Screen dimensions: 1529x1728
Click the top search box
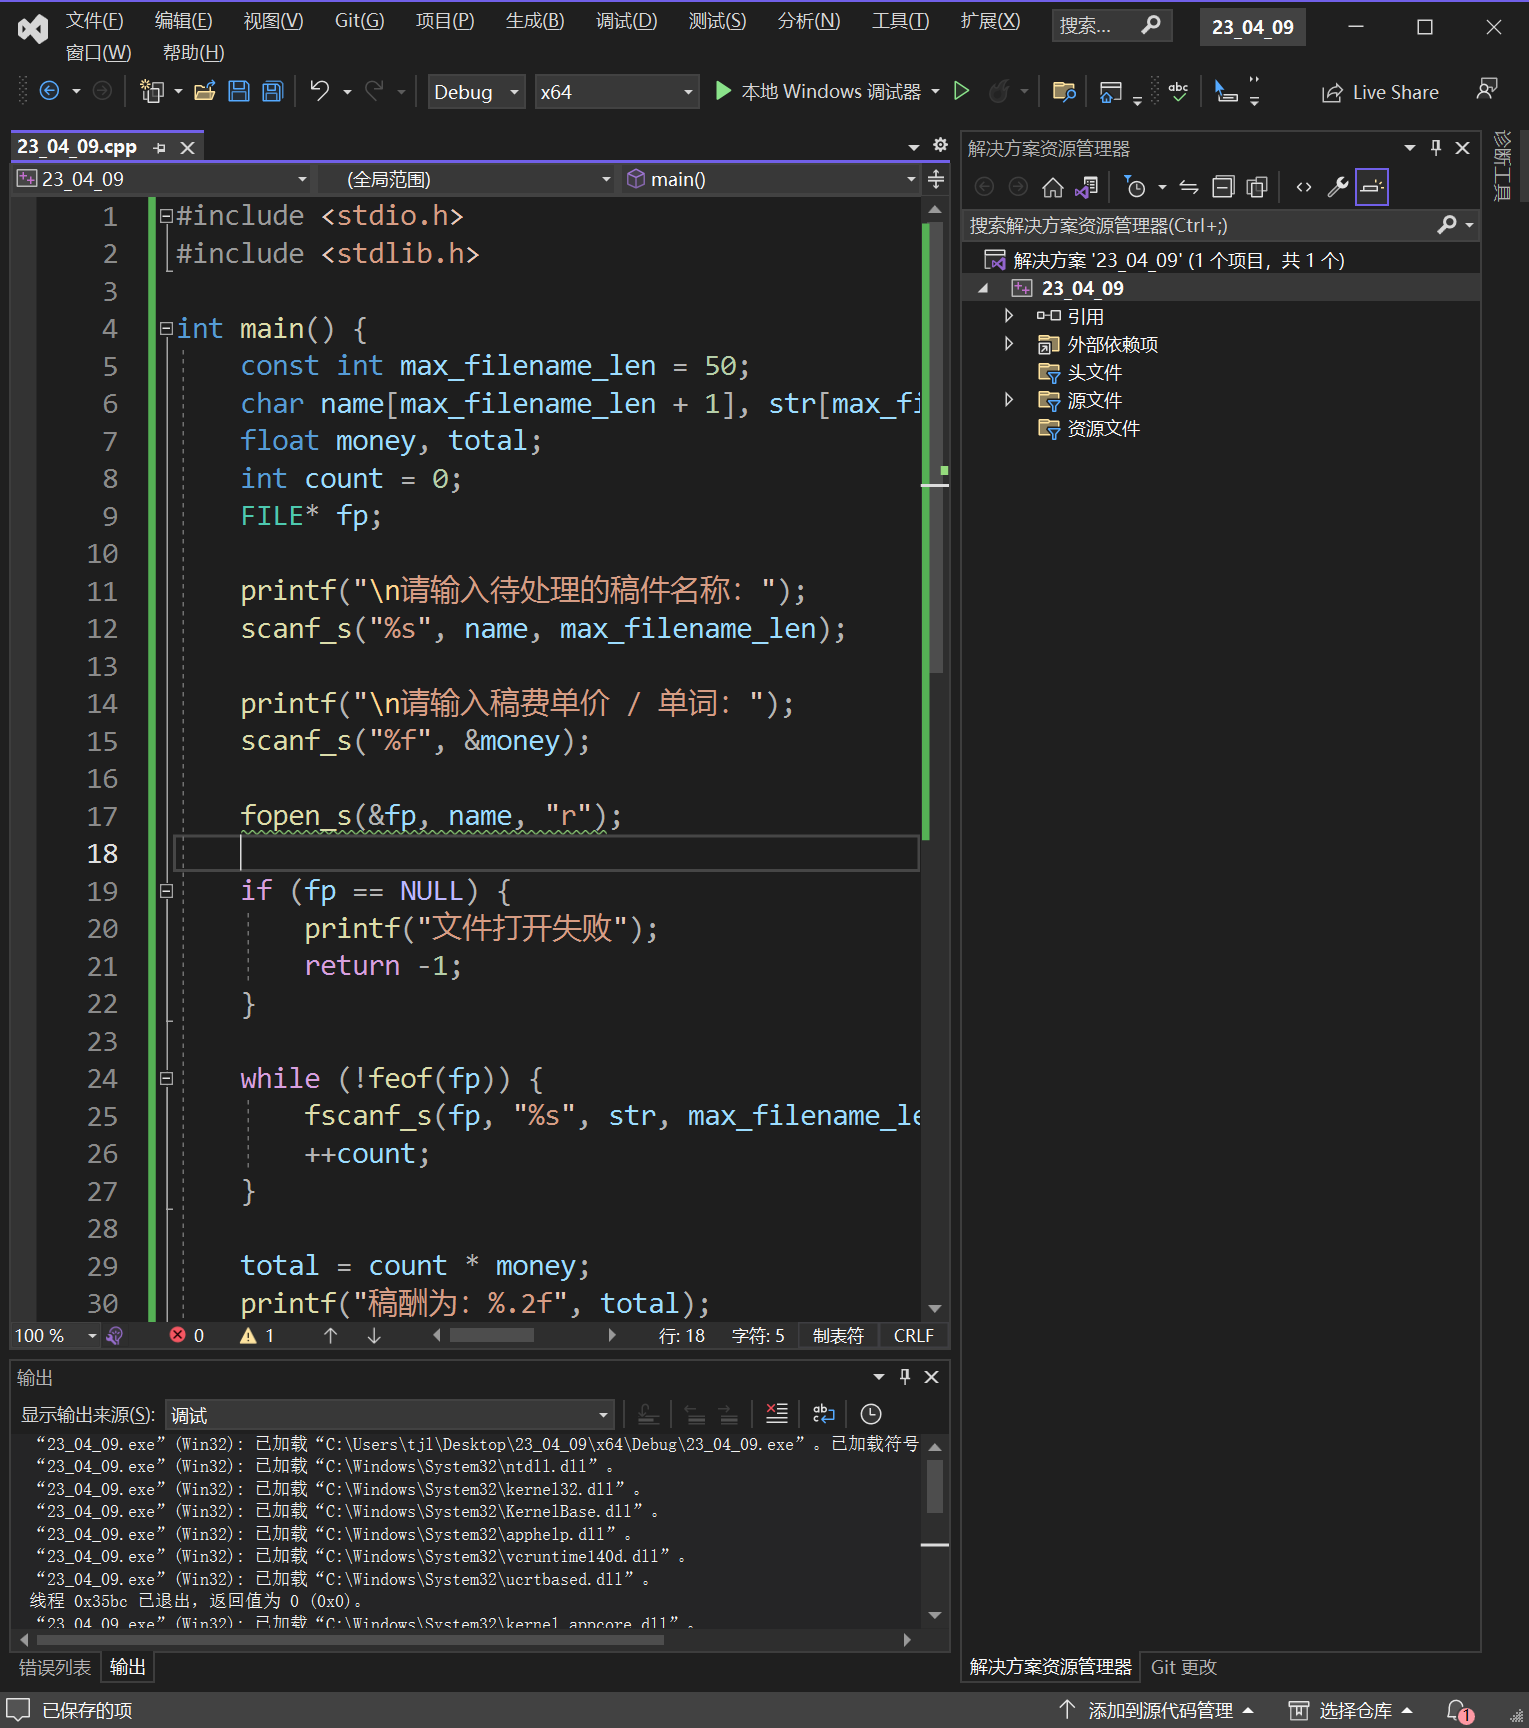[x=1112, y=26]
